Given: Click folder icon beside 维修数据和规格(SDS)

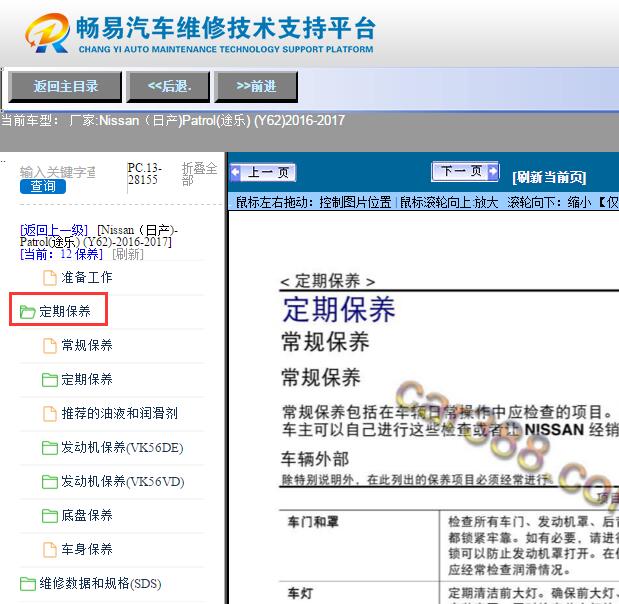Looking at the screenshot, I should point(28,583).
